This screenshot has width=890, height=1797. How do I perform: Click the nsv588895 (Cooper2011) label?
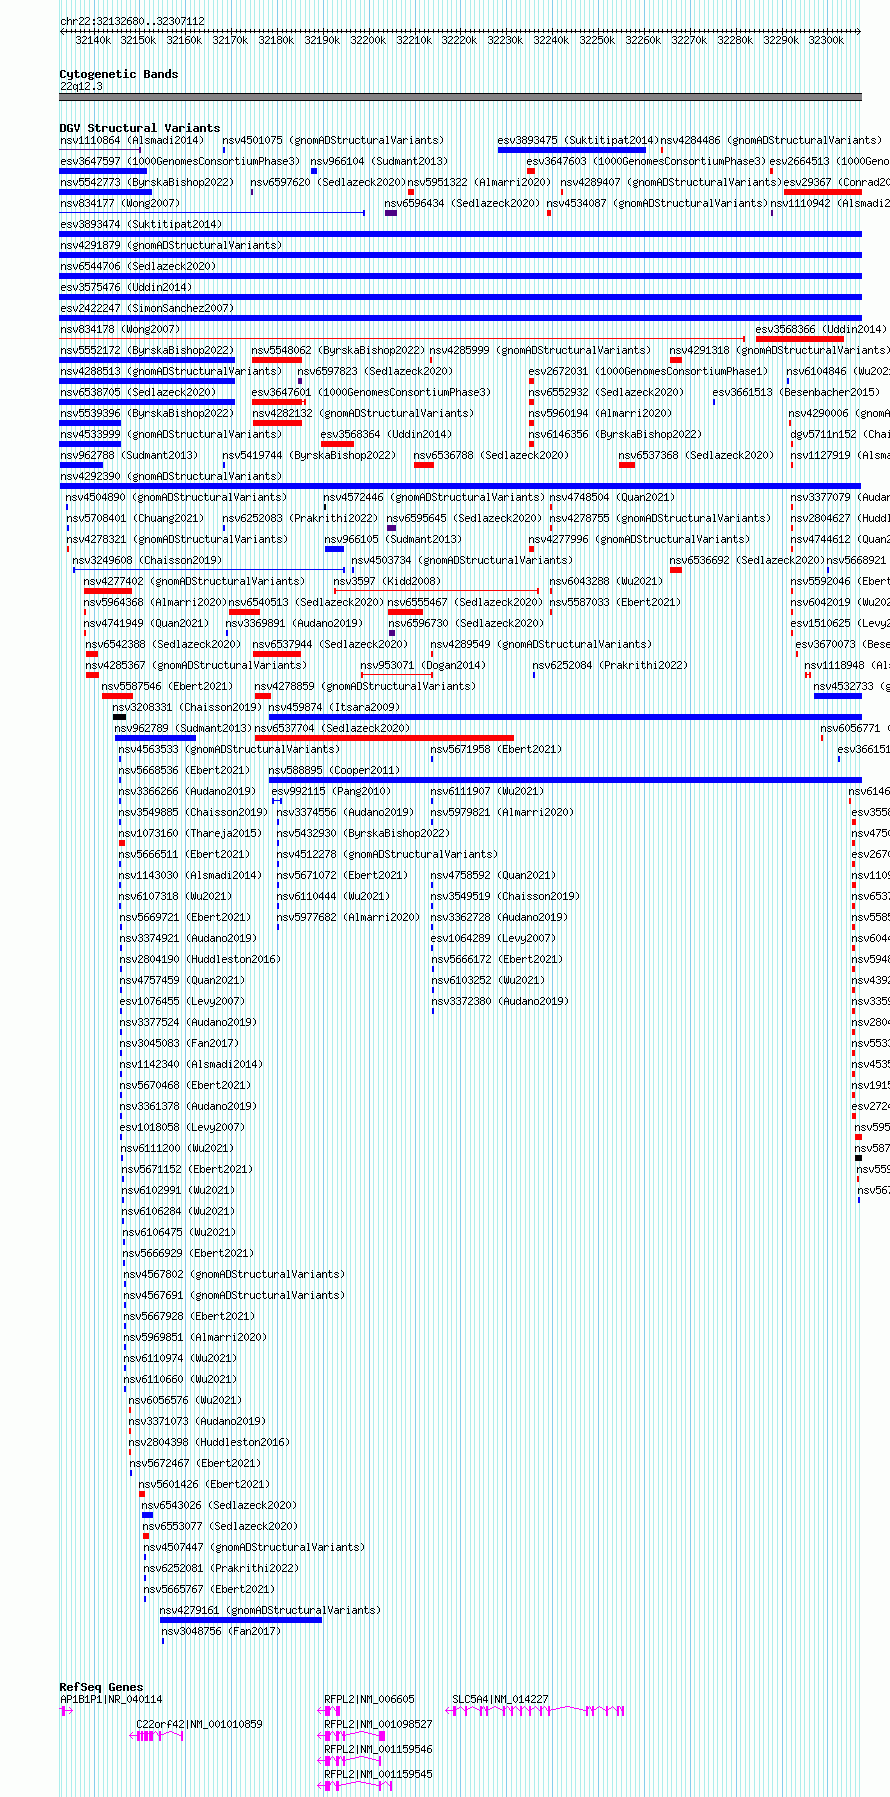coord(334,771)
